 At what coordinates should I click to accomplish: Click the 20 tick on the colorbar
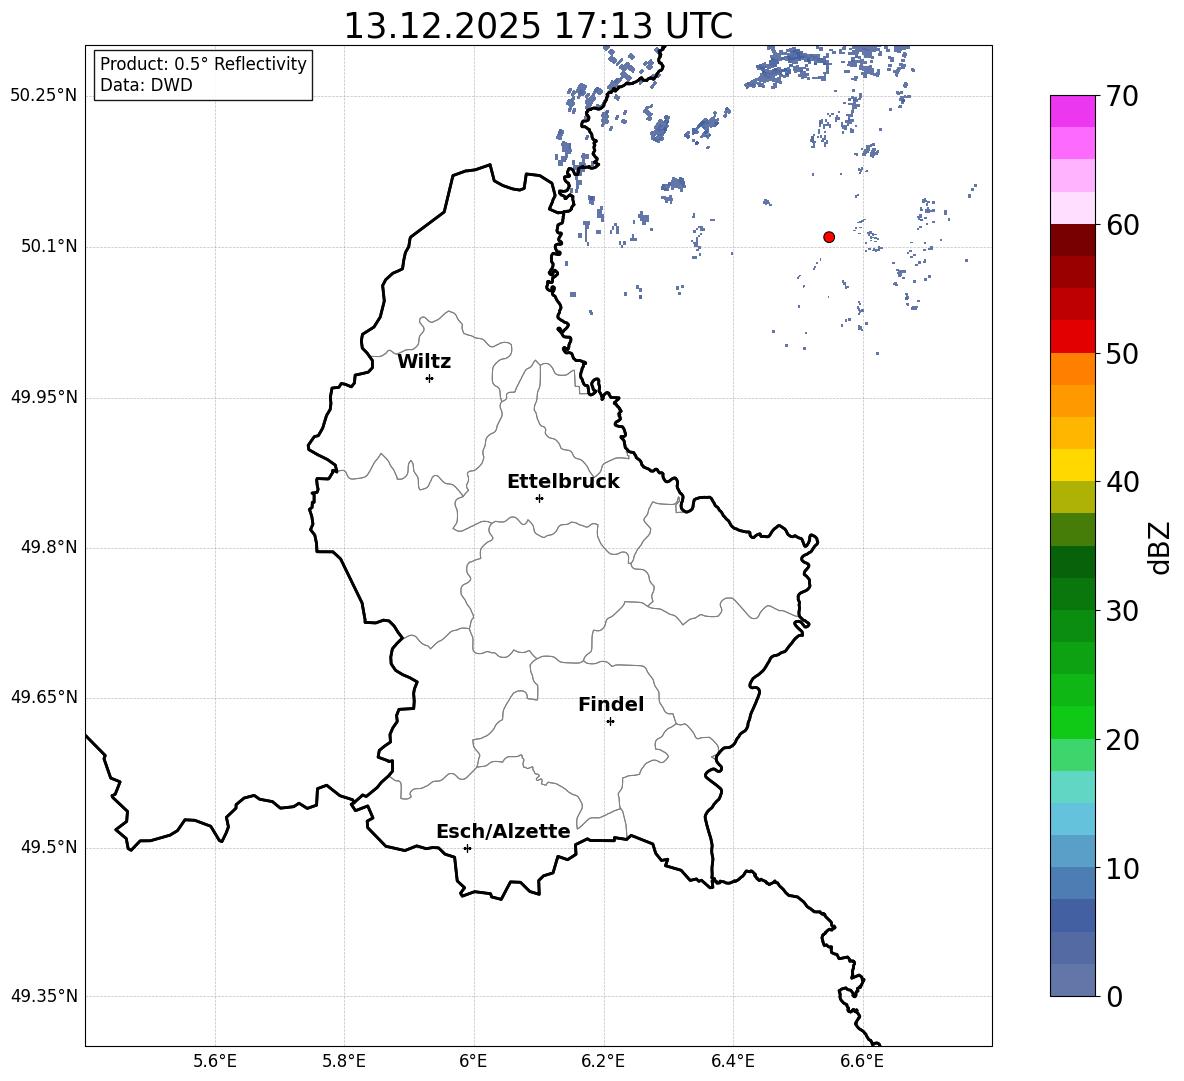click(1122, 739)
